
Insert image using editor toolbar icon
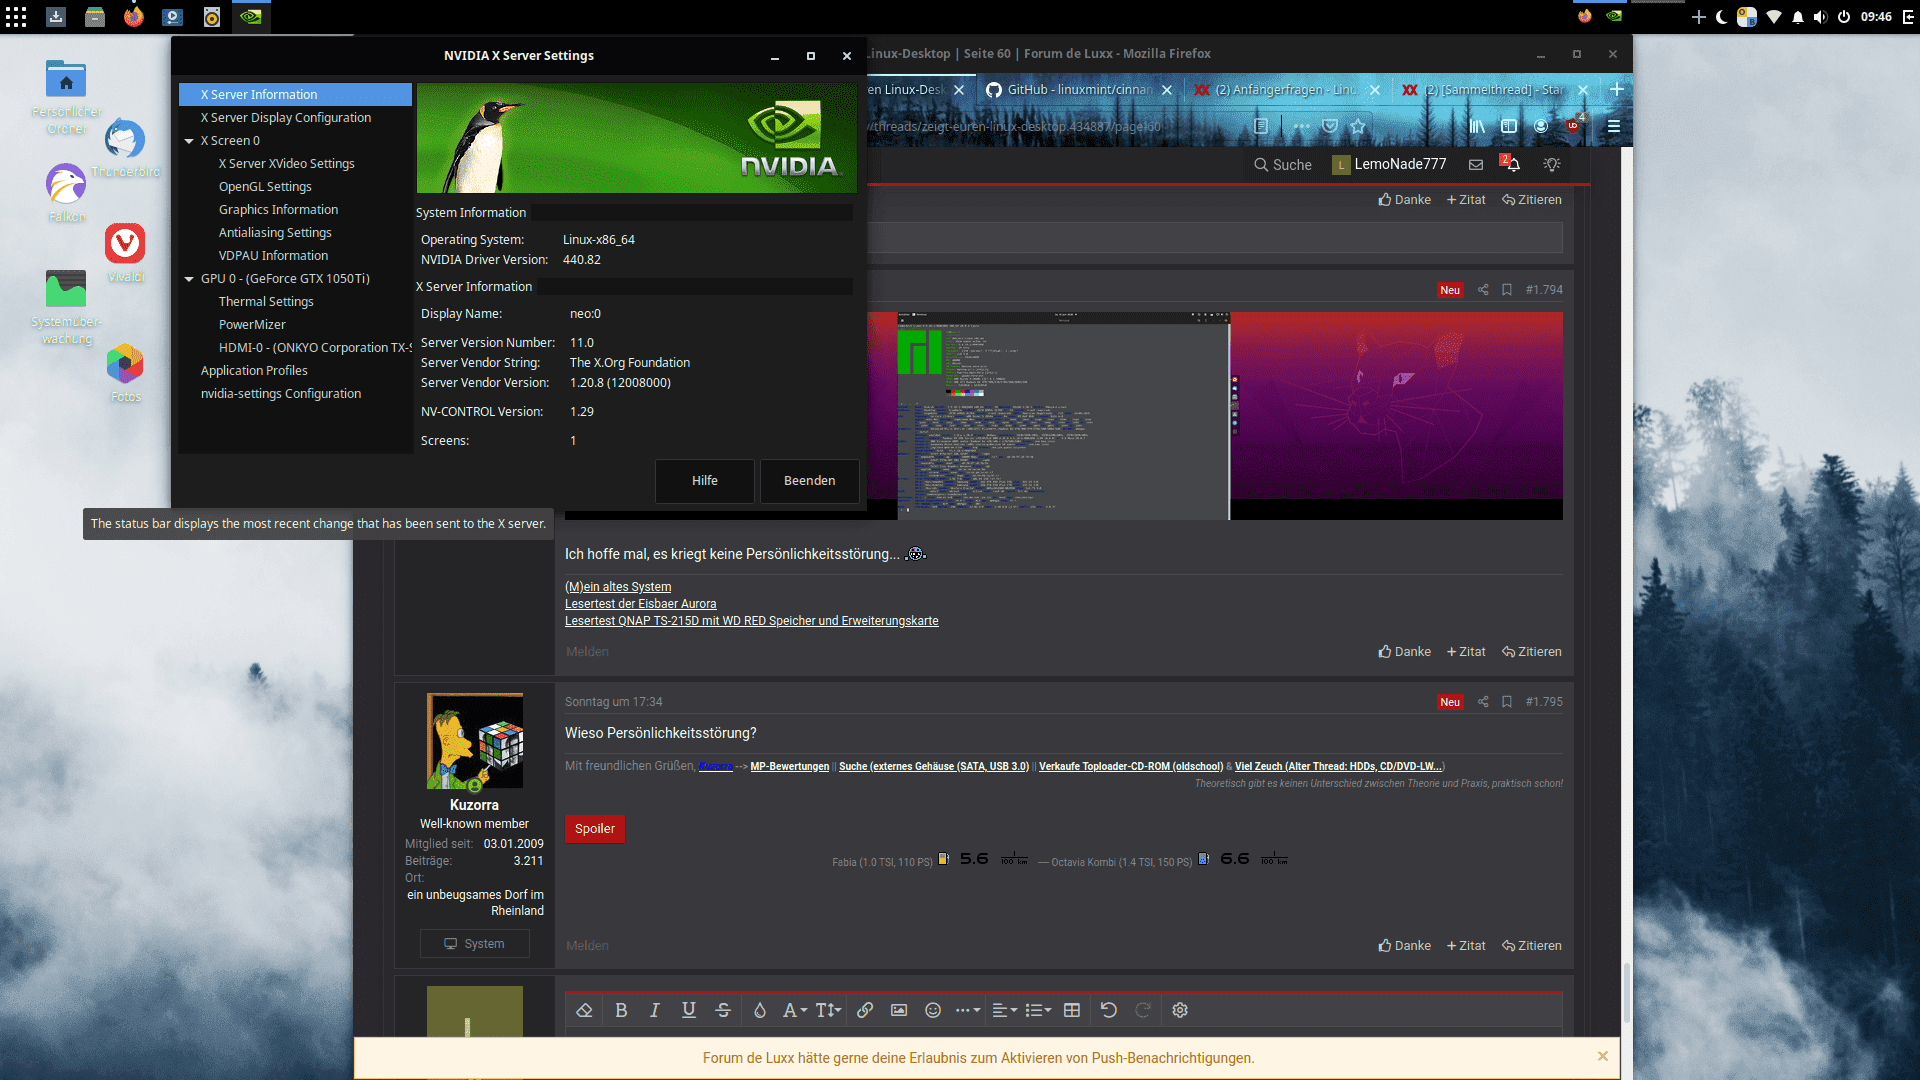click(899, 1010)
